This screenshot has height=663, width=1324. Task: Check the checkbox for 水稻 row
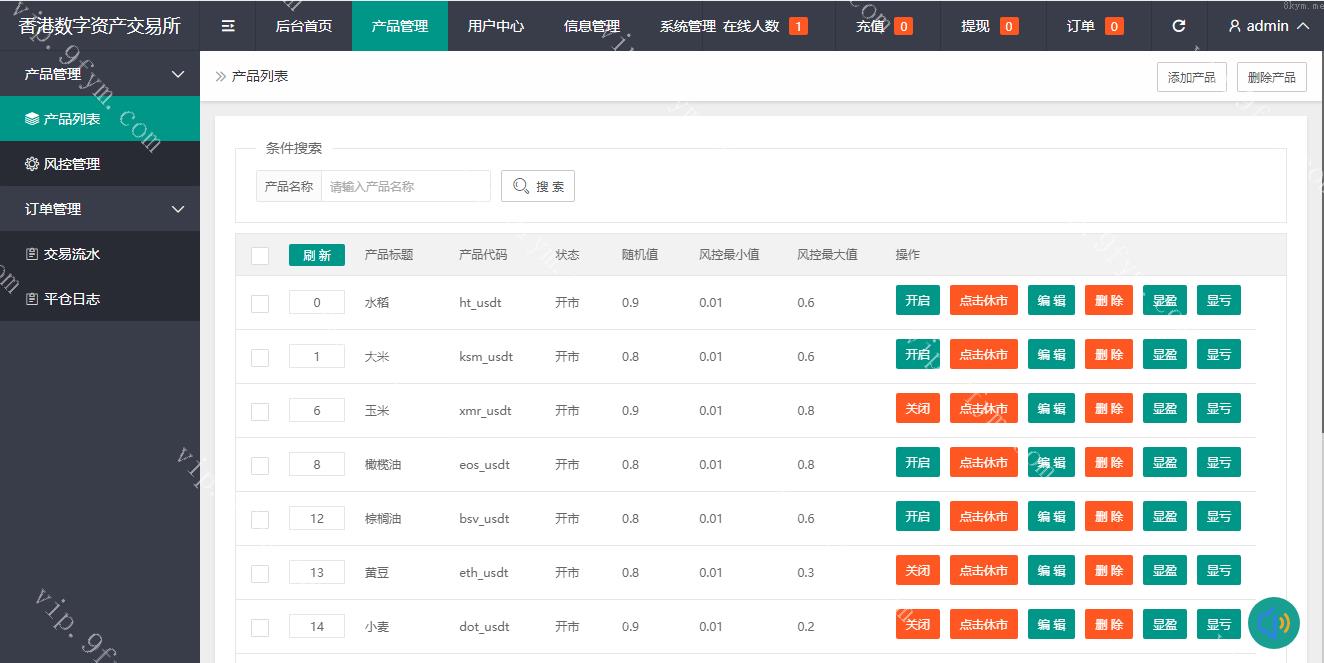(x=260, y=304)
